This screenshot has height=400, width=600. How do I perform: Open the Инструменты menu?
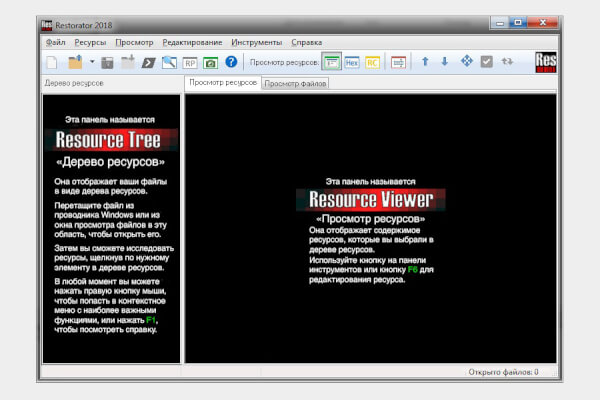pos(256,42)
